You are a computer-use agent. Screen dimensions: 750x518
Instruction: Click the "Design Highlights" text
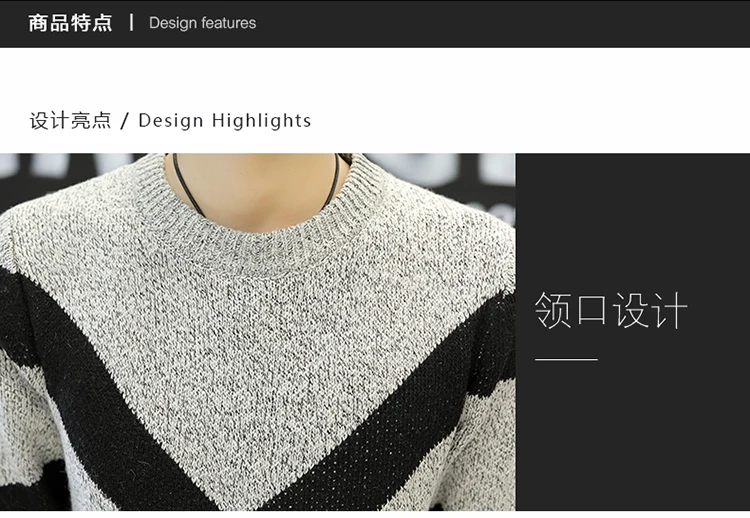[x=225, y=121]
